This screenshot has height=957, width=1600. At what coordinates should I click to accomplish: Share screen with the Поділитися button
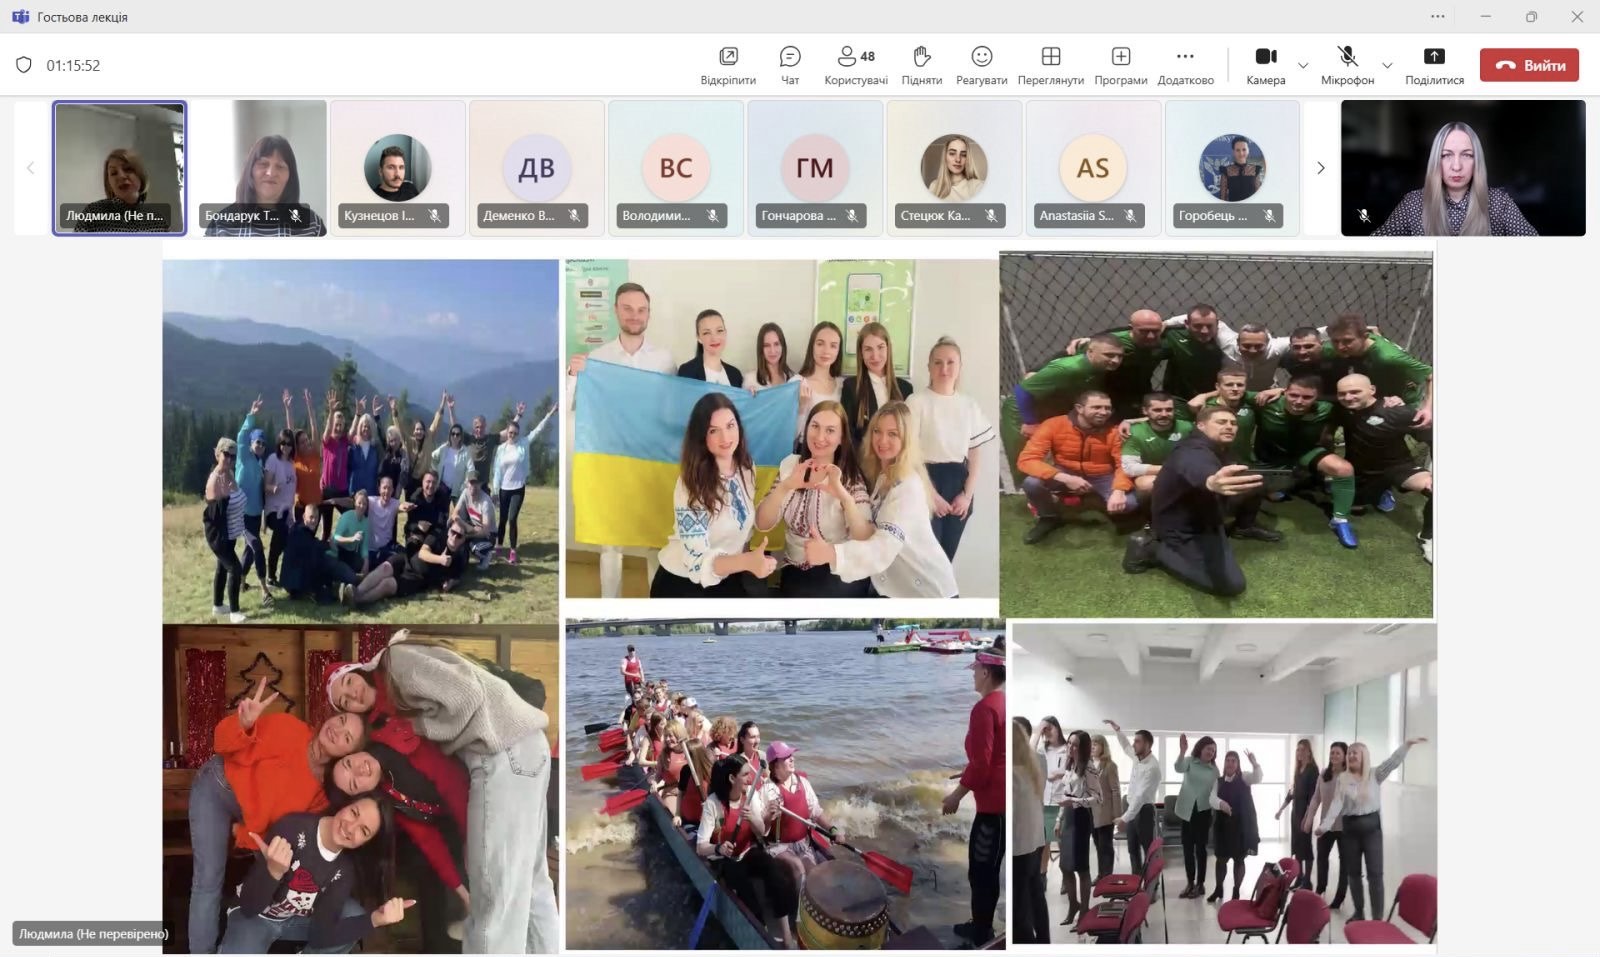1434,65
